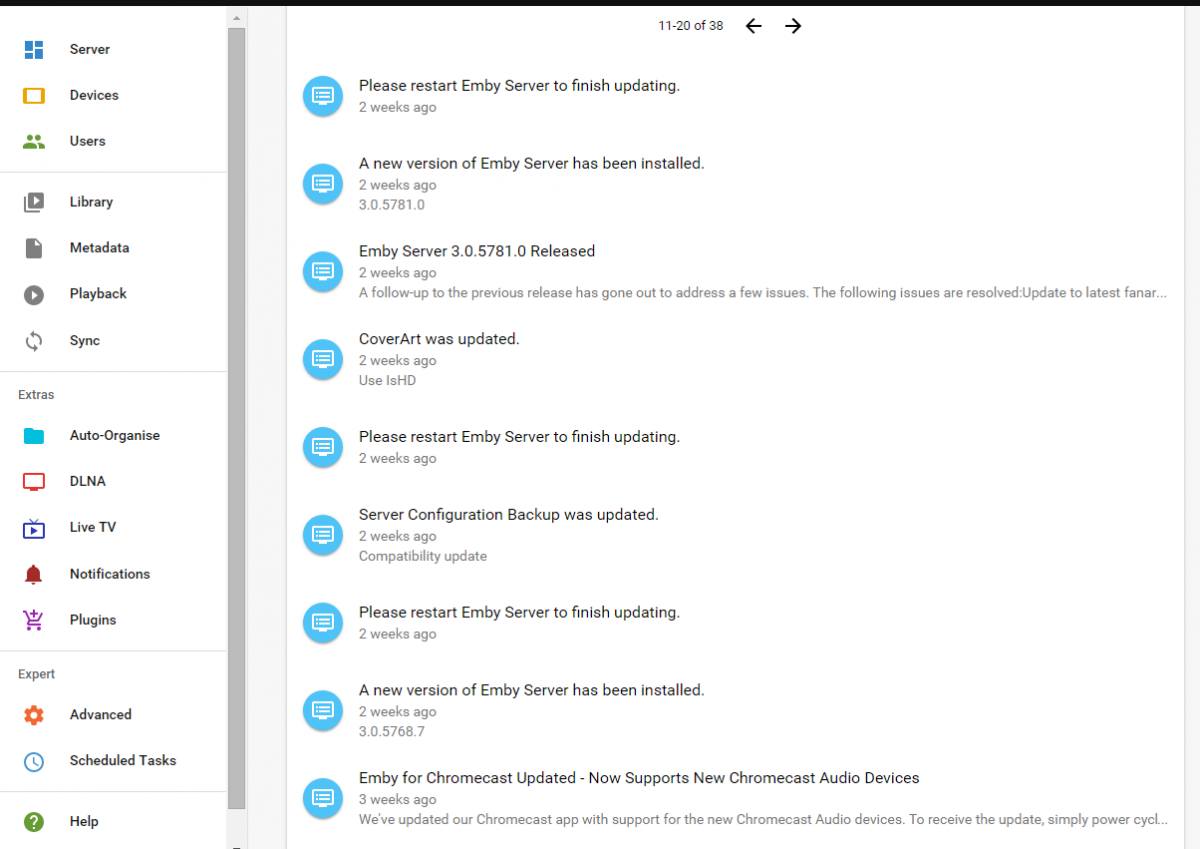The image size is (1200, 849).
Task: Click the Metadata document icon
Action: [x=34, y=248]
